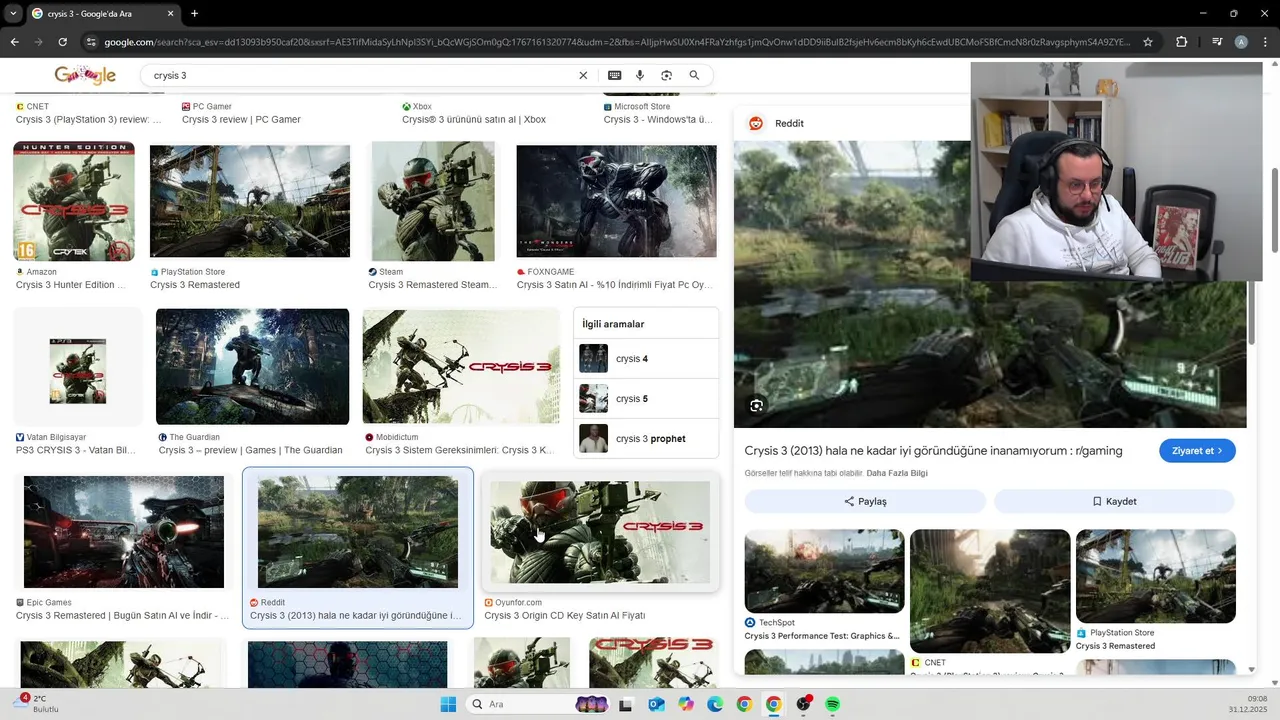The image size is (1280, 720).
Task: Click the magnifier search button
Action: tap(694, 75)
